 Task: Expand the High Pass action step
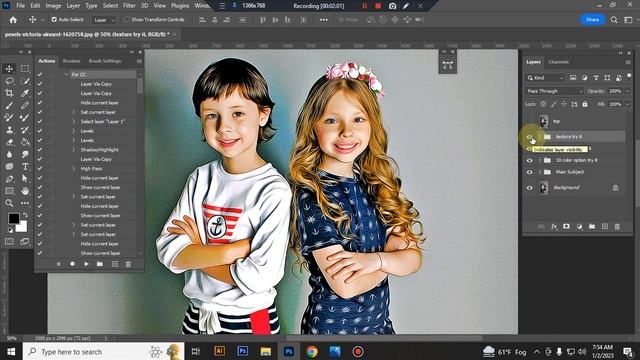tap(74, 168)
